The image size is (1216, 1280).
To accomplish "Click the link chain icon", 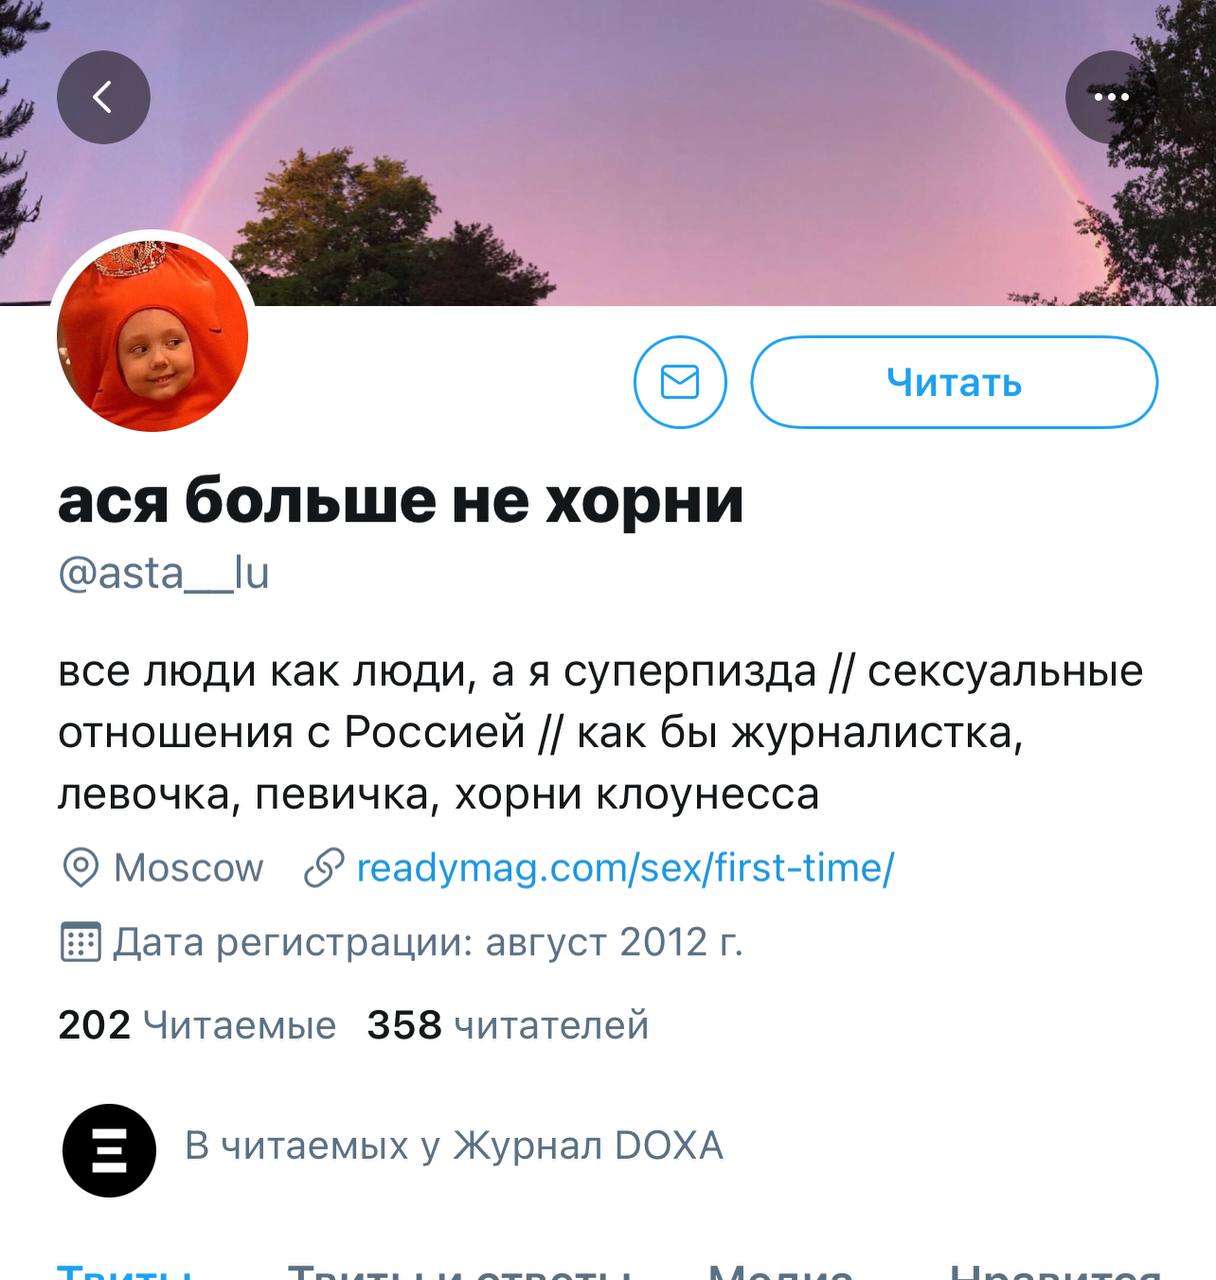I will (x=324, y=868).
